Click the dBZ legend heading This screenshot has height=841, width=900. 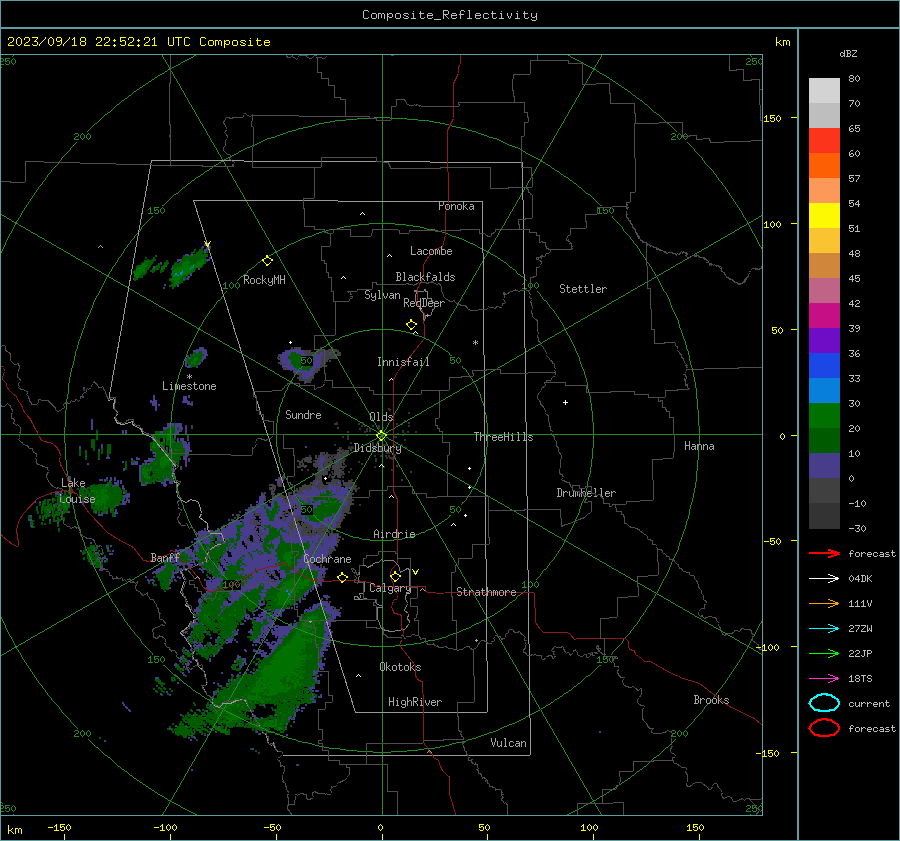[x=848, y=53]
